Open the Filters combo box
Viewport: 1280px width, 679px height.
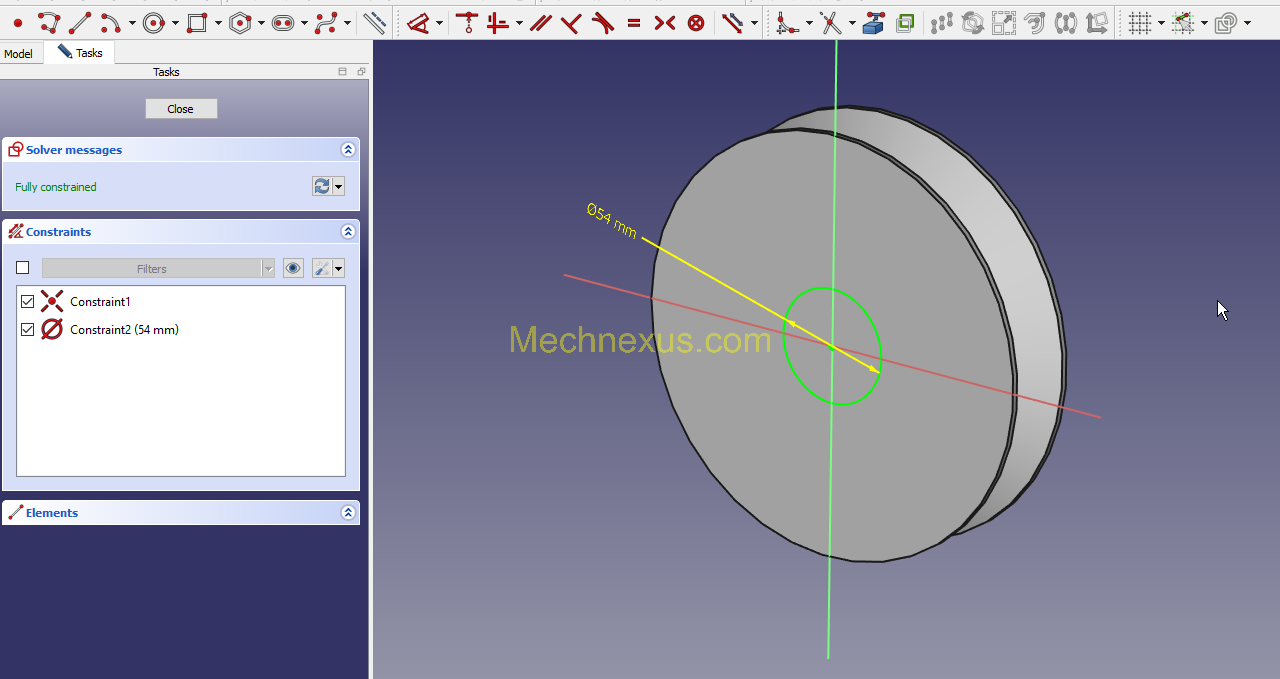point(158,268)
